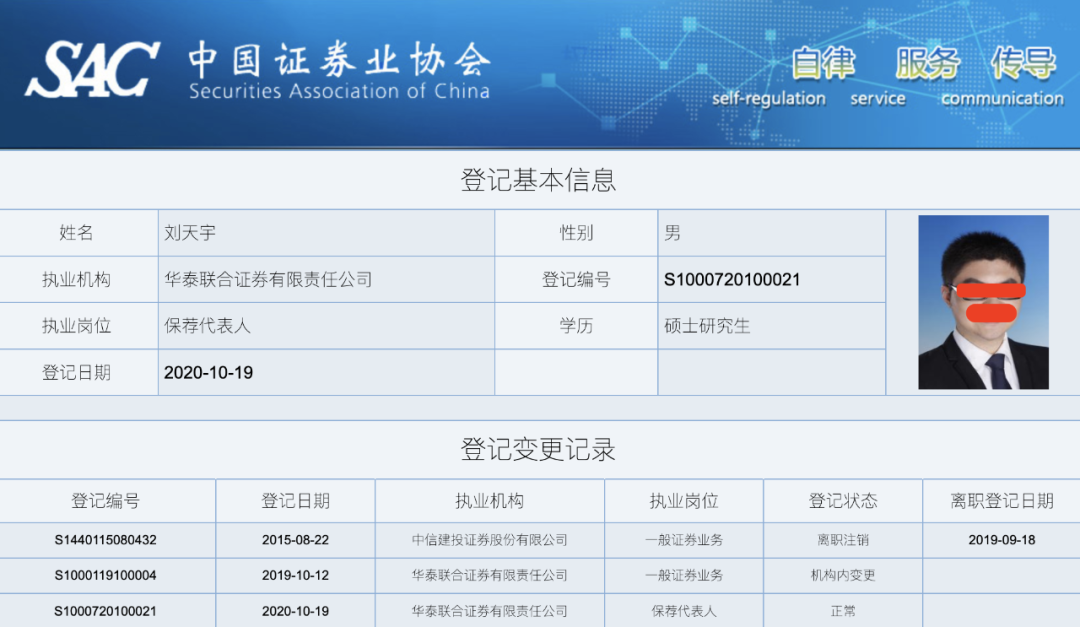The width and height of the screenshot is (1080, 627).
Task: Click the registrant's ID photo
Action: click(x=983, y=302)
